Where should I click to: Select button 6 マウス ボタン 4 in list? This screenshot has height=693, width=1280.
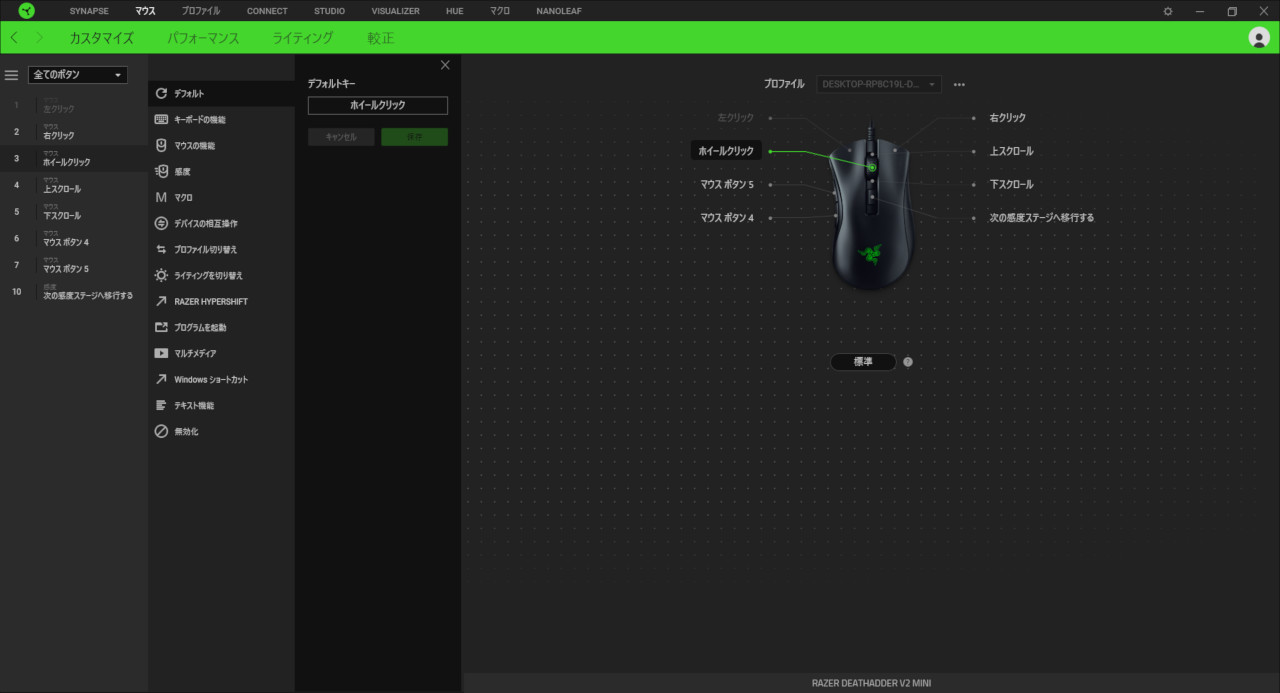coord(74,239)
